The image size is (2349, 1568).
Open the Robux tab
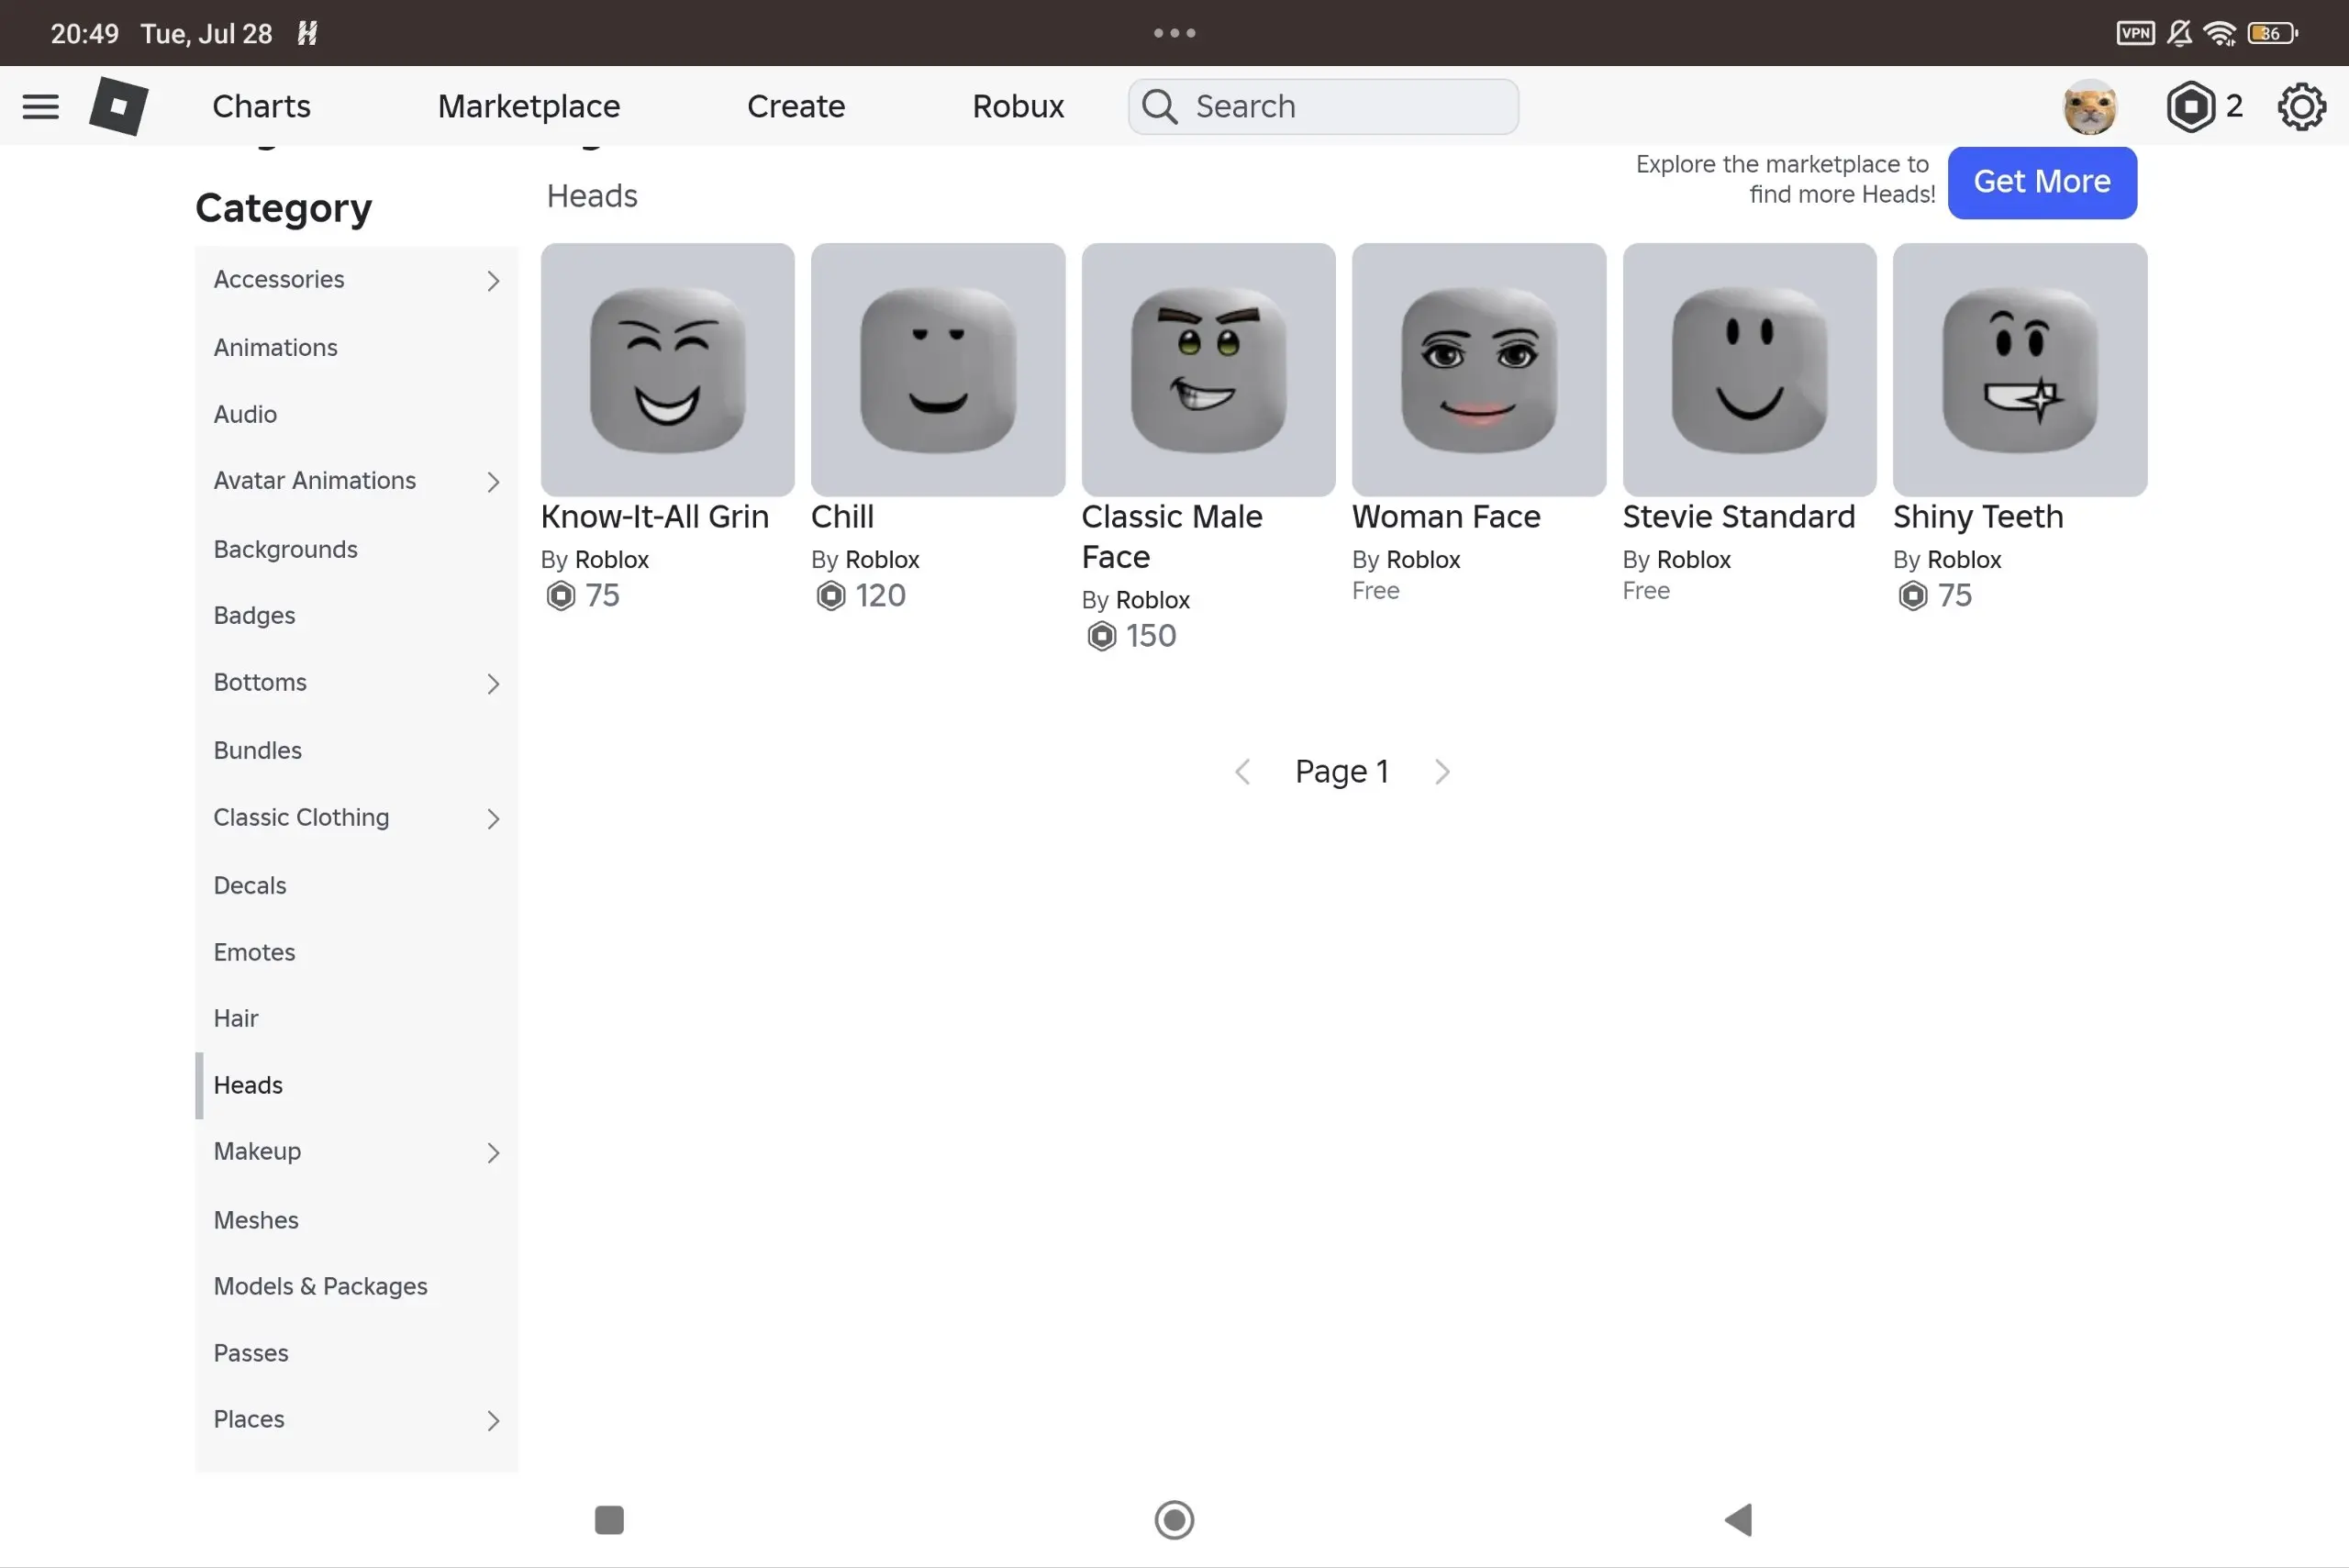tap(1018, 106)
